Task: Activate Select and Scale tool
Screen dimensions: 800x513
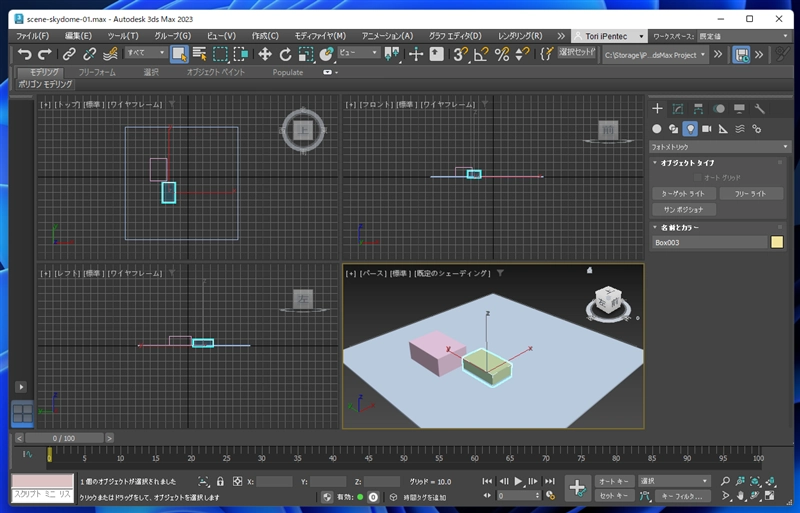Action: click(x=306, y=54)
